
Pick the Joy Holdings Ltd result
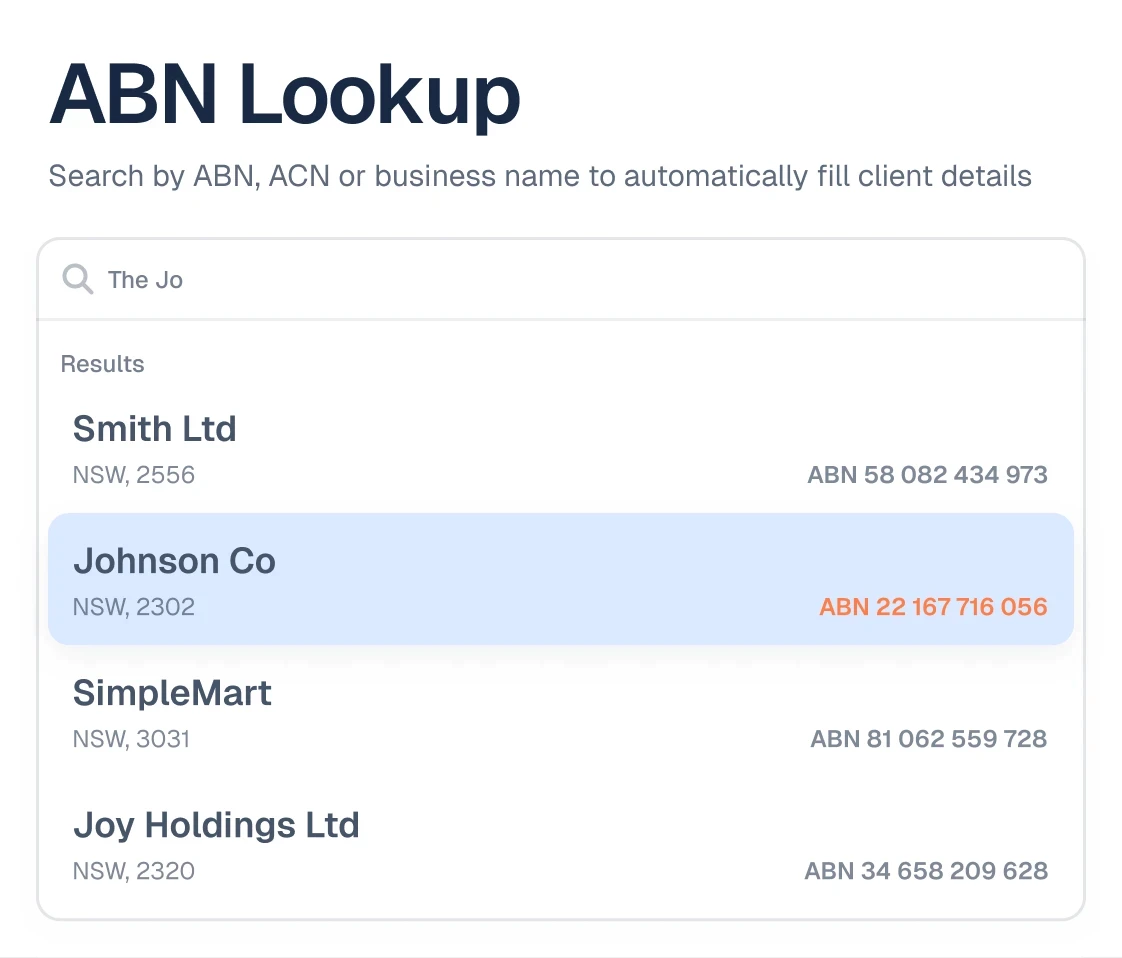pyautogui.click(x=561, y=843)
